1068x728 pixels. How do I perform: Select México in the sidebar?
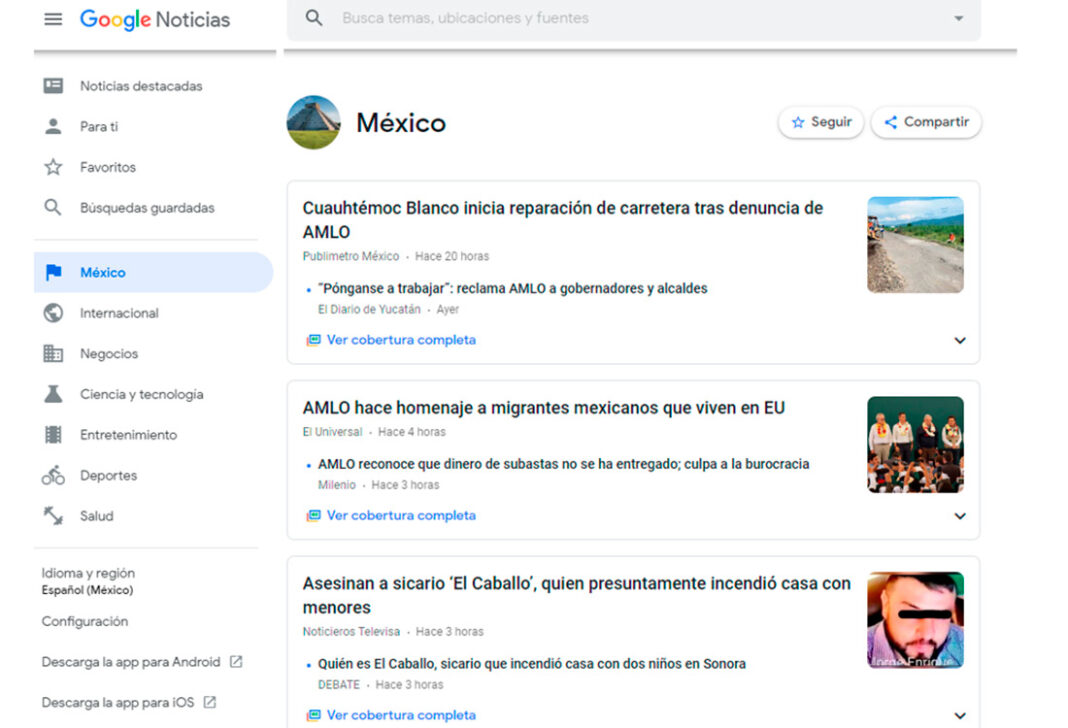[x=104, y=271]
